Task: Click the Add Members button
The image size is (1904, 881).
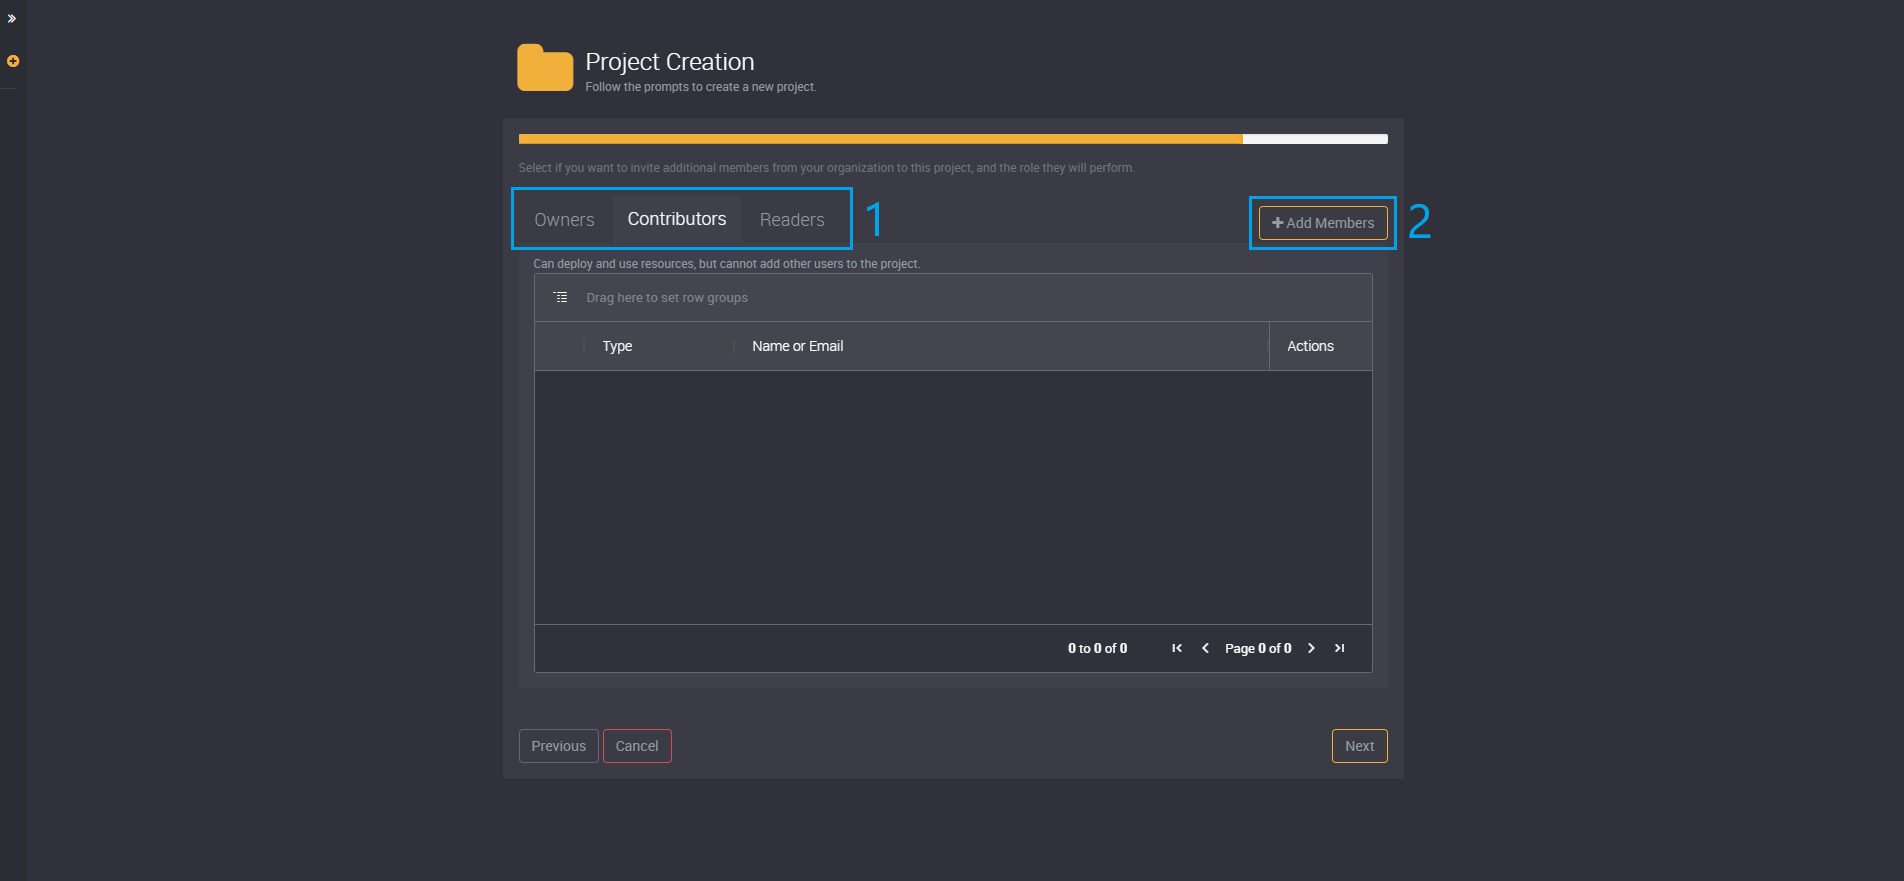Action: point(1323,223)
